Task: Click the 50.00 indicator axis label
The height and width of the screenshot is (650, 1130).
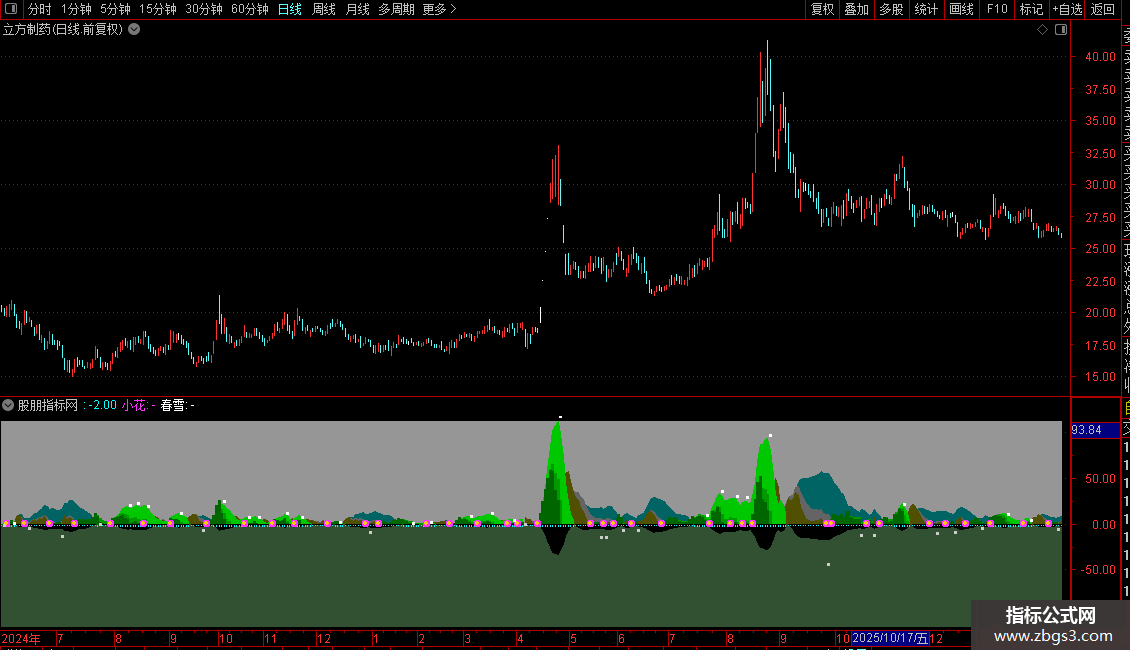Action: (1100, 478)
